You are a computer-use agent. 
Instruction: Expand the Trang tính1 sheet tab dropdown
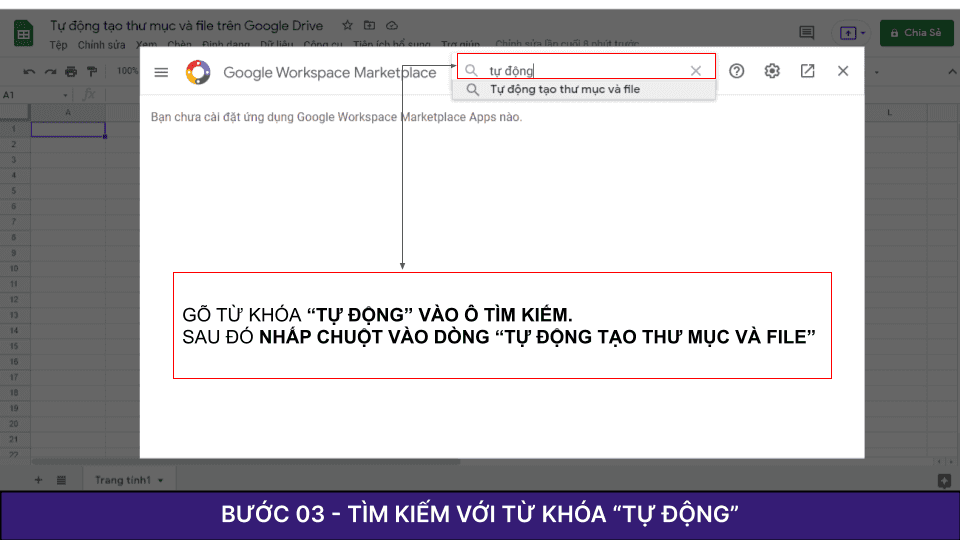point(160,481)
